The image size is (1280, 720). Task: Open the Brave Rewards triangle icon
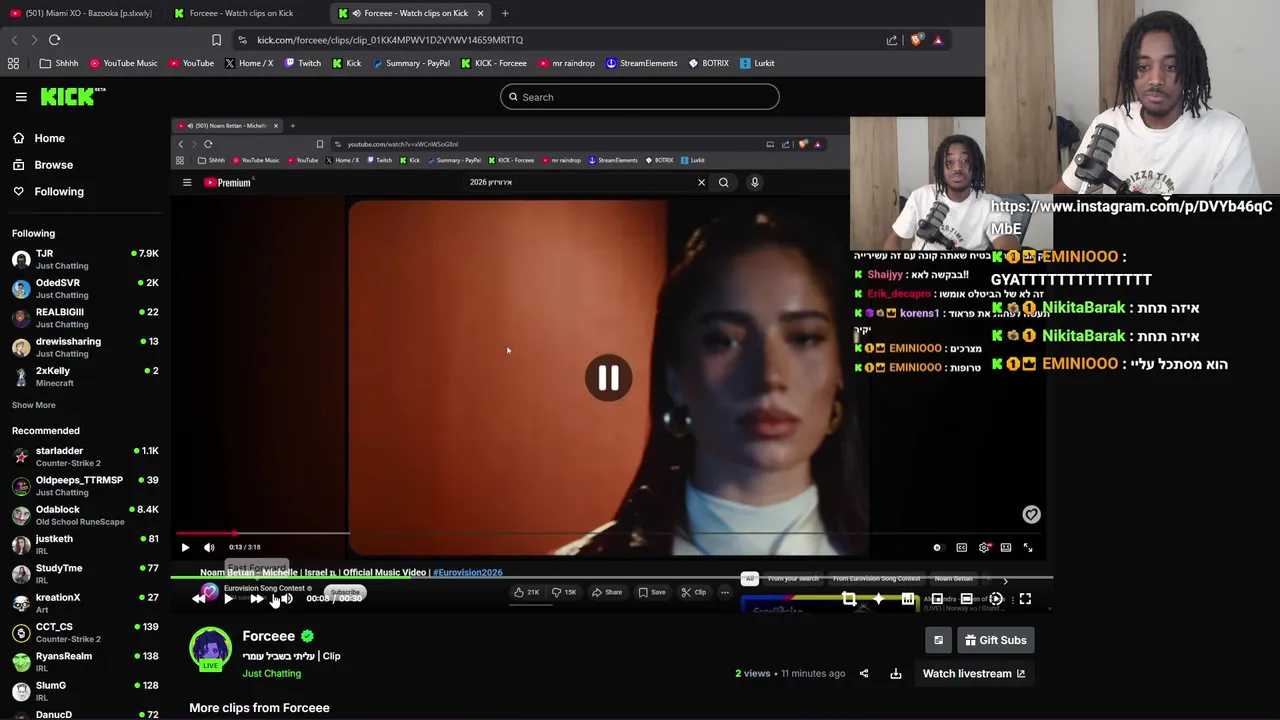938,40
